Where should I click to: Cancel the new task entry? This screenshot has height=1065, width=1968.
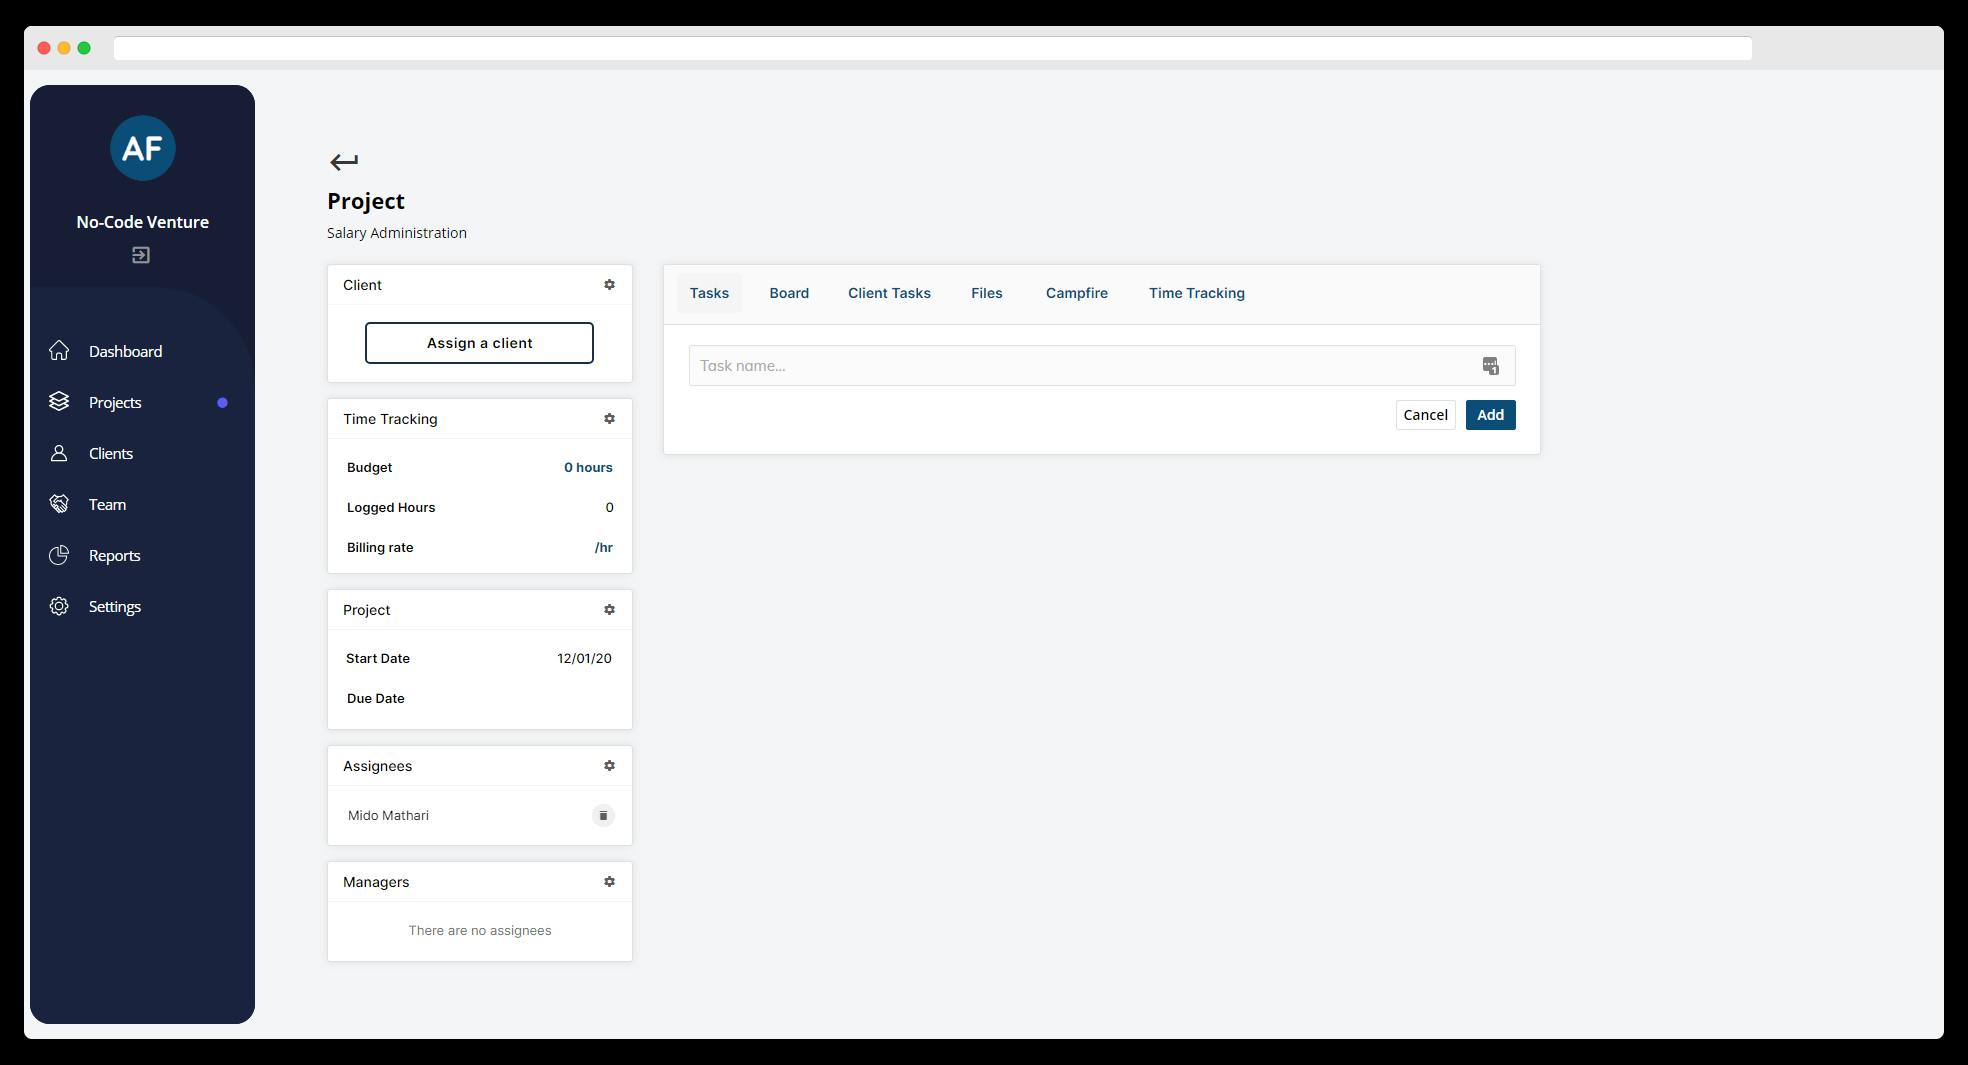(x=1425, y=415)
